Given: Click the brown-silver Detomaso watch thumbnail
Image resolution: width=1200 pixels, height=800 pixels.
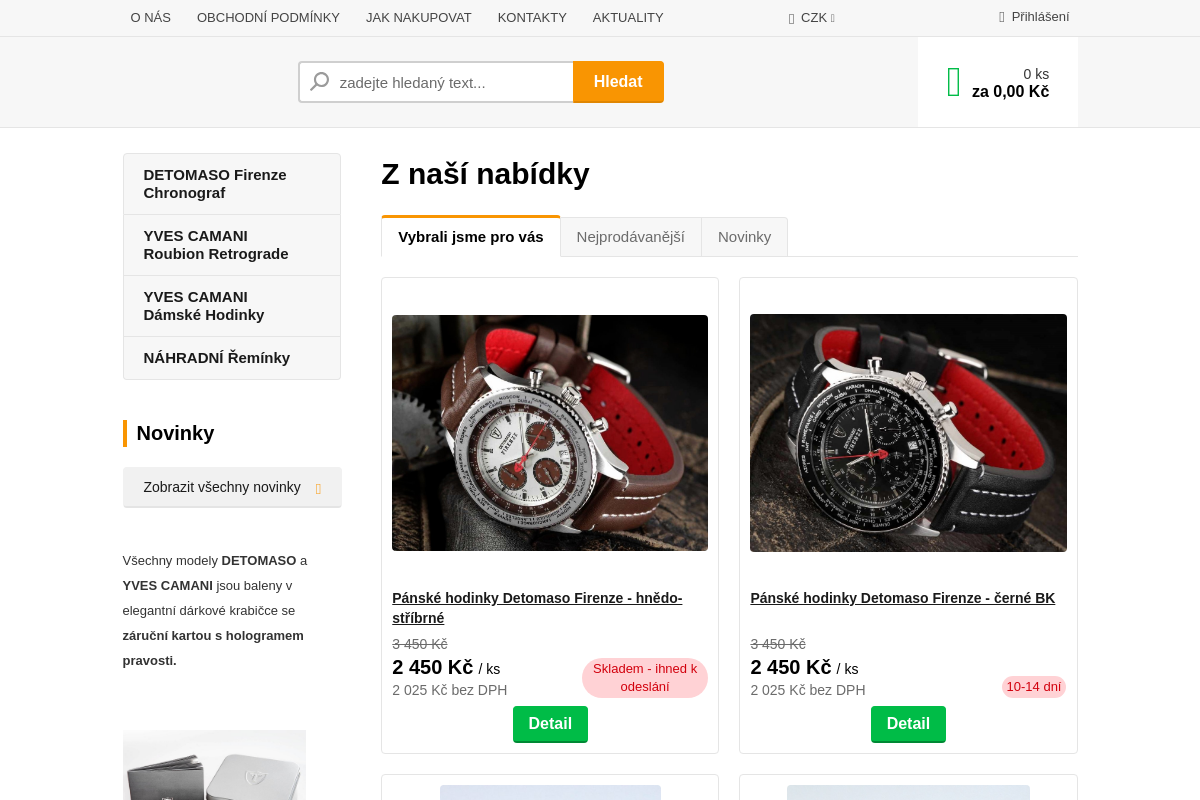Looking at the screenshot, I should tap(550, 433).
